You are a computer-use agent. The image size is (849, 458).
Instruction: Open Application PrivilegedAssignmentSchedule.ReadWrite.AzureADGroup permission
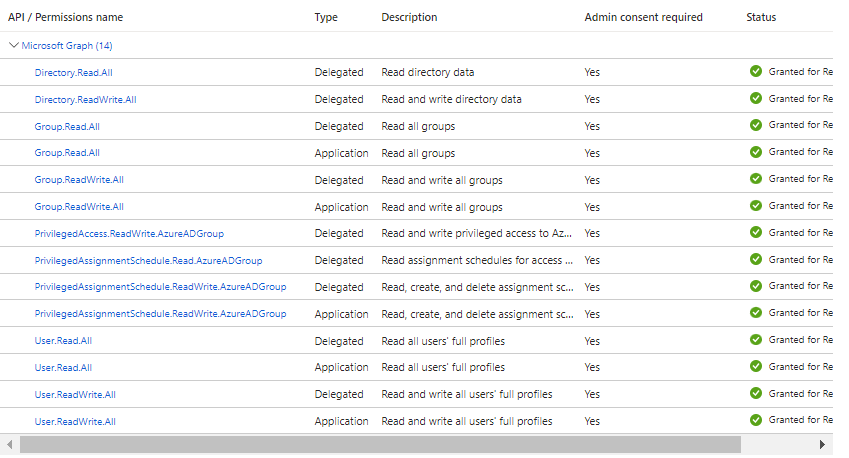(160, 314)
